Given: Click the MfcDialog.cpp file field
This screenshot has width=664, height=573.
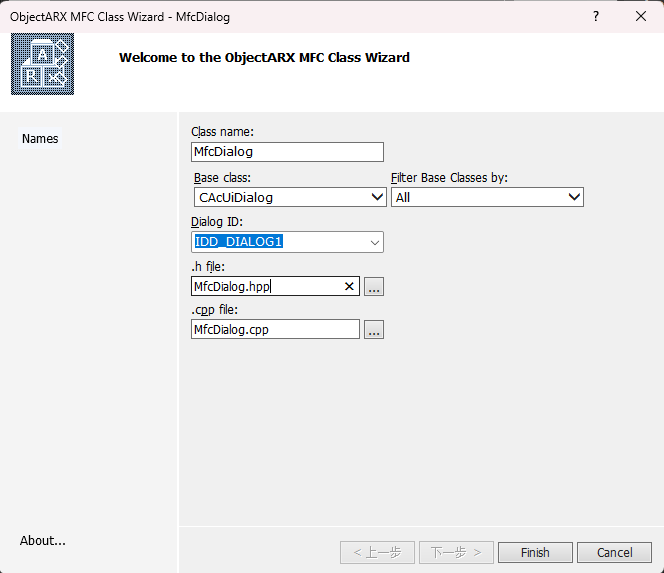Looking at the screenshot, I should pyautogui.click(x=275, y=330).
